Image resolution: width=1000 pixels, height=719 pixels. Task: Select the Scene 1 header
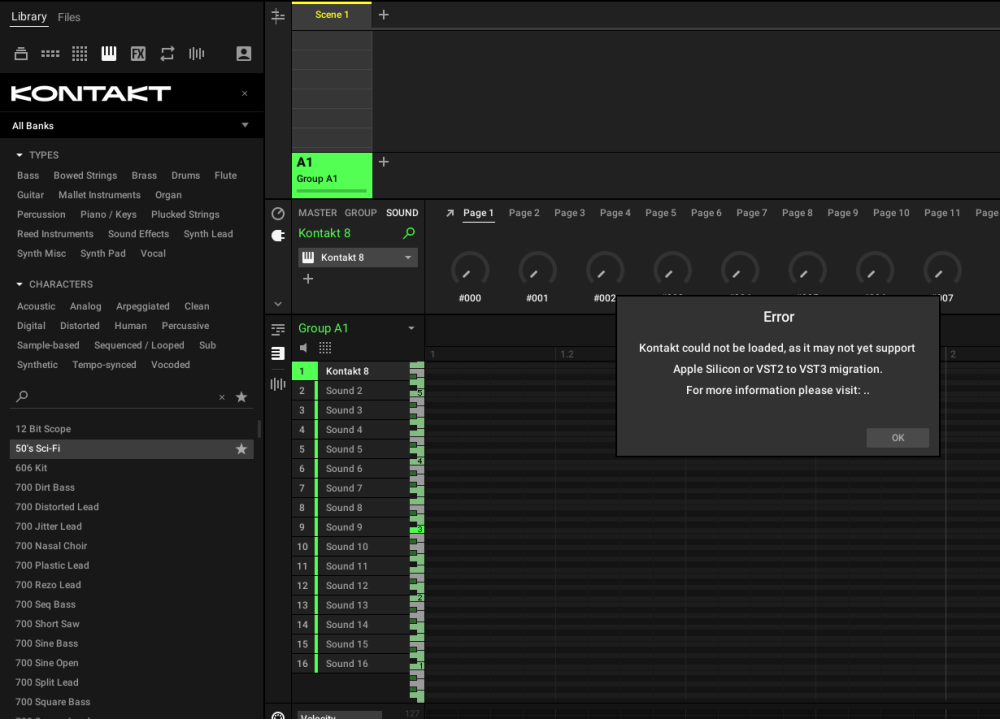tap(332, 15)
